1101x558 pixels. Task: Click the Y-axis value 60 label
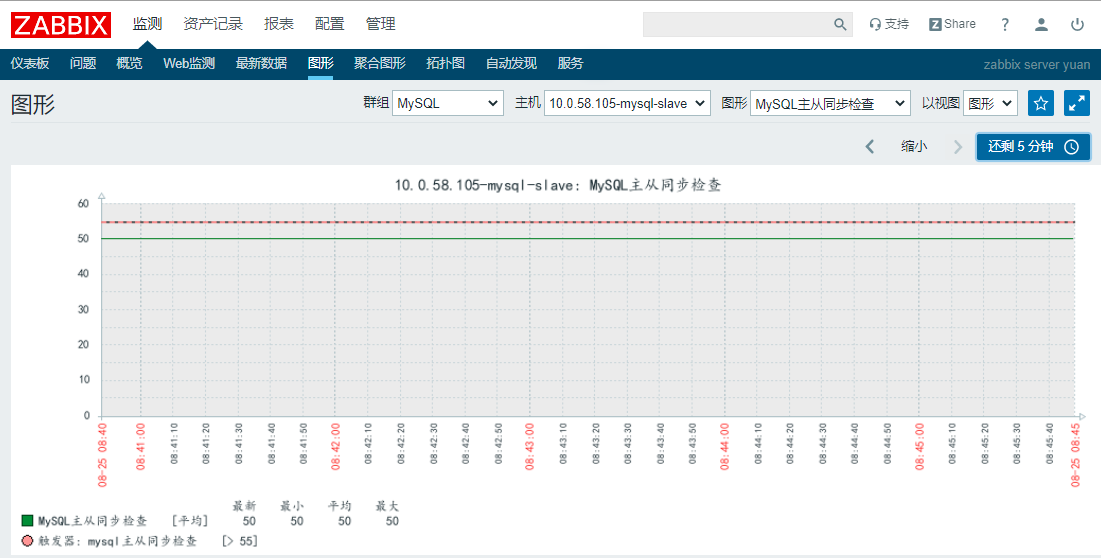(84, 204)
